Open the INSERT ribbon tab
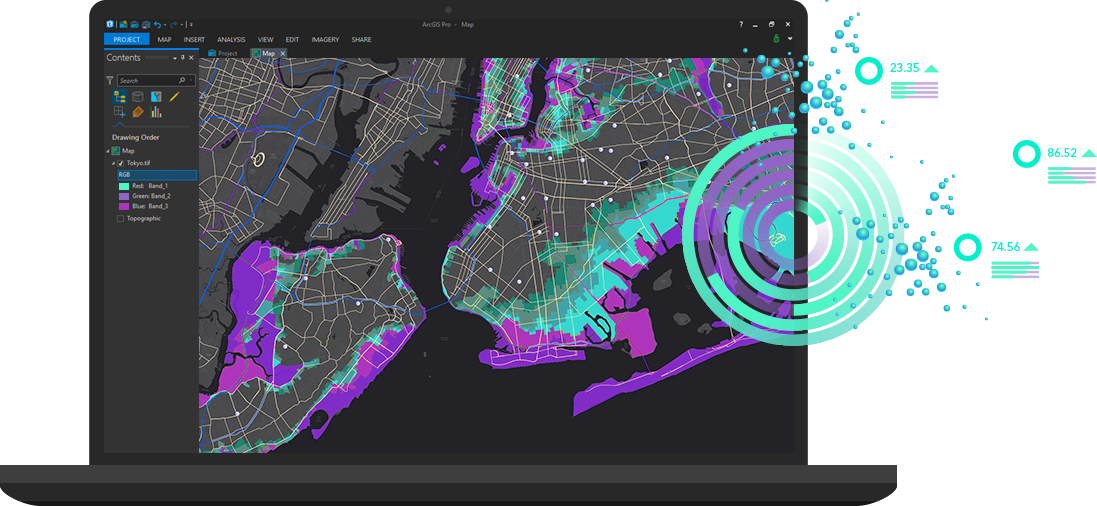Viewport: 1097px width, 506px height. pyautogui.click(x=194, y=40)
